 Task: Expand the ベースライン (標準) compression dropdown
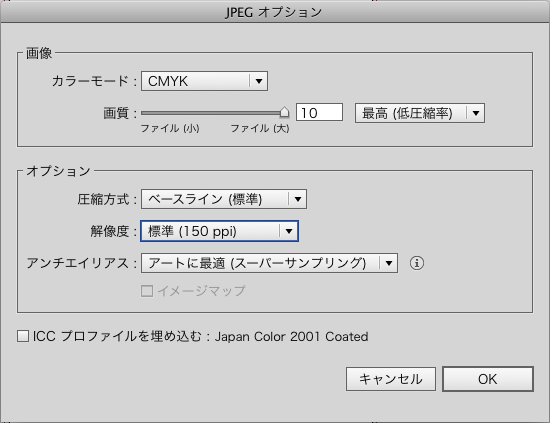[224, 199]
